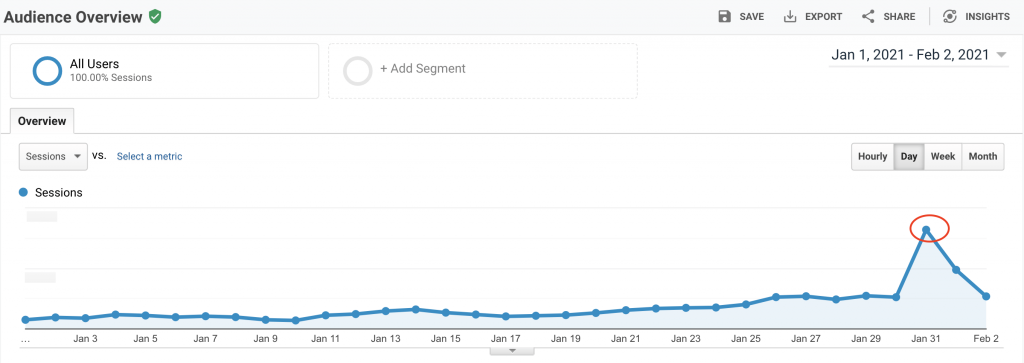Switch graph to Month view

(983, 157)
